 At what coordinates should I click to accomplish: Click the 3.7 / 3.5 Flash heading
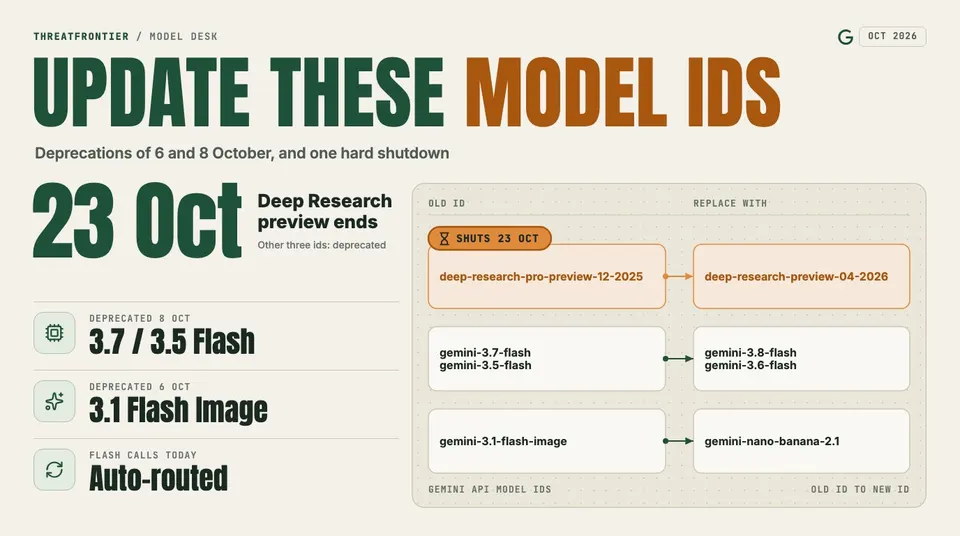point(171,342)
